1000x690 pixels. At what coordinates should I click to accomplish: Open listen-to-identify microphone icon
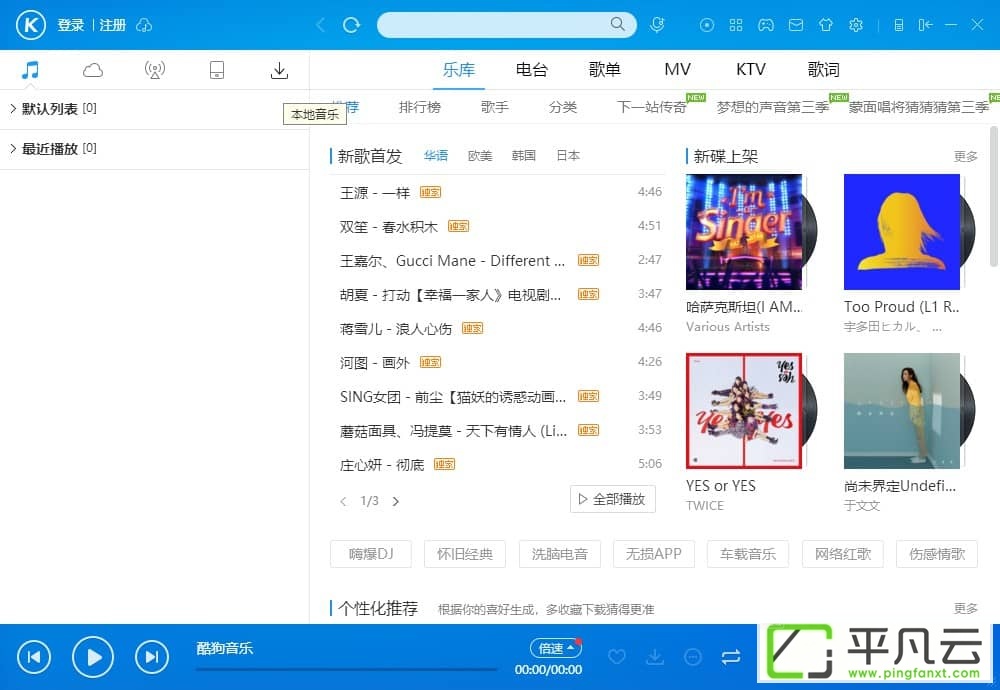coord(657,25)
